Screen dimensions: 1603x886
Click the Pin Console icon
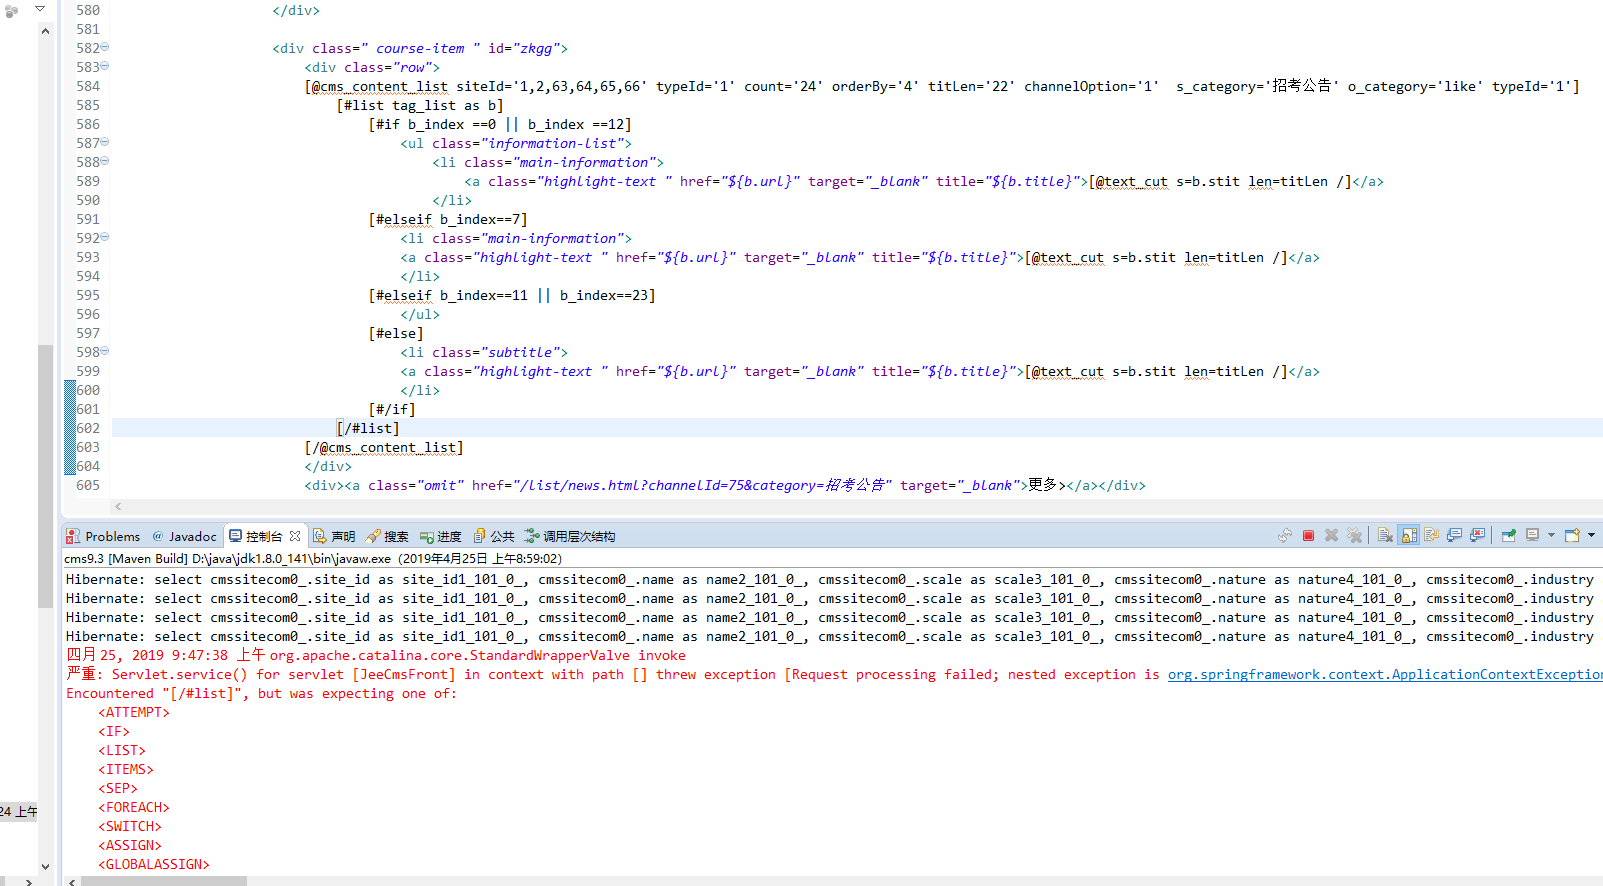[1509, 536]
